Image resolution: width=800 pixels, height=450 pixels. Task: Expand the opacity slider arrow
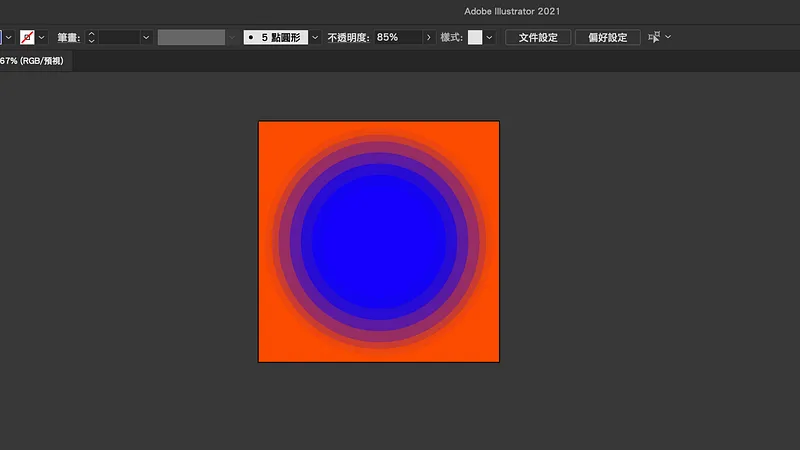pyautogui.click(x=429, y=37)
